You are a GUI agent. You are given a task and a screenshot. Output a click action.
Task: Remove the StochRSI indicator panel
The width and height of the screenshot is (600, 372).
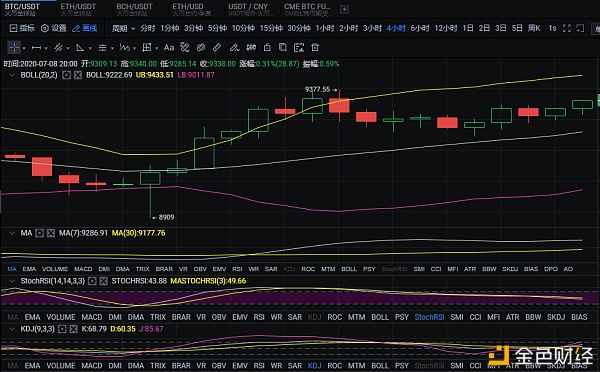click(x=104, y=281)
